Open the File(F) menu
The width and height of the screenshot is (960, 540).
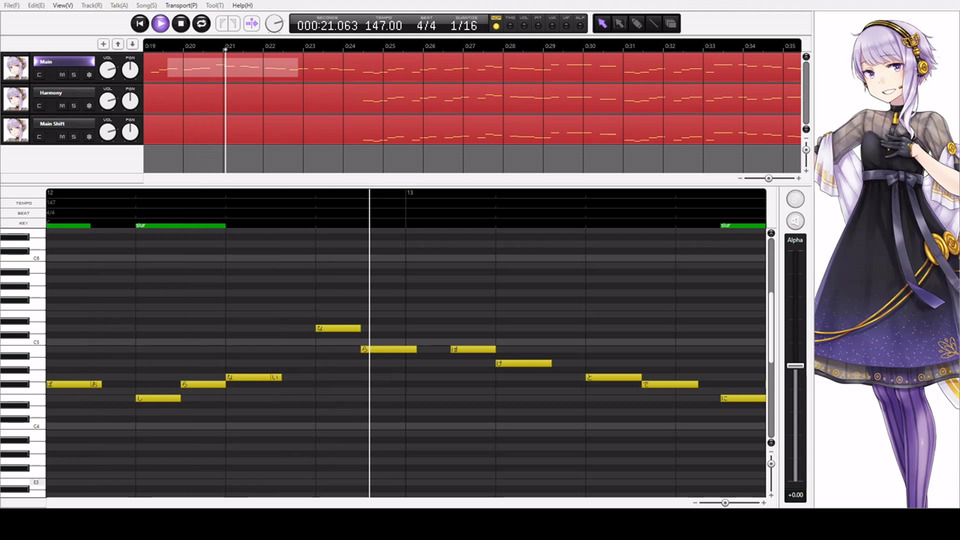pos(12,6)
